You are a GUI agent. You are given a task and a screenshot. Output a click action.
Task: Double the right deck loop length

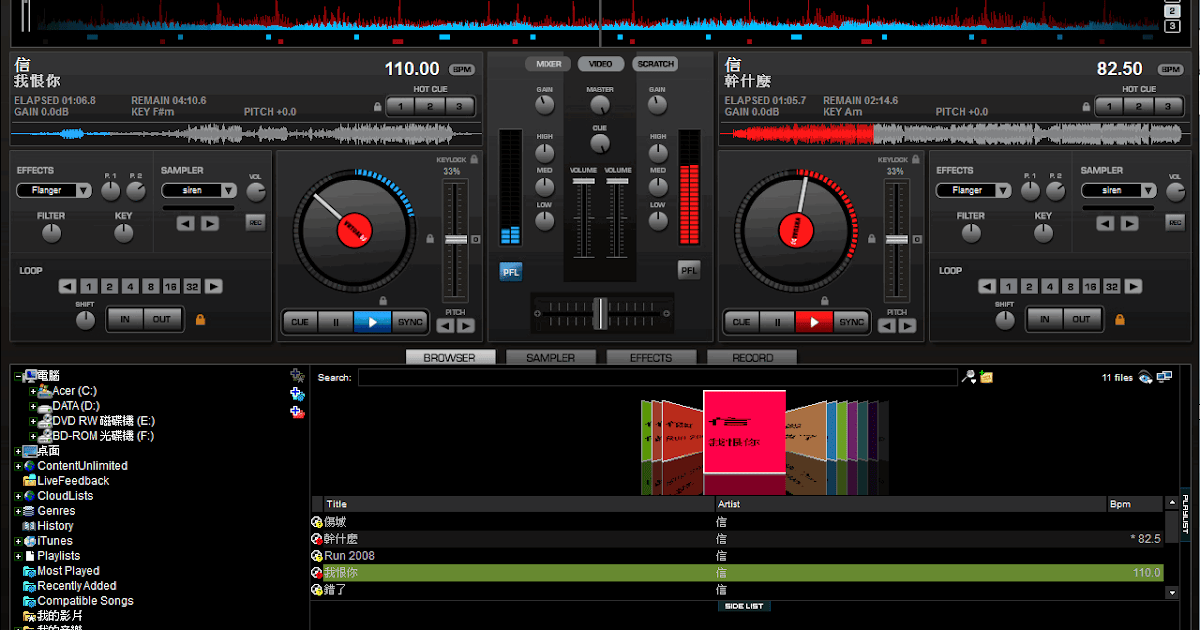1133,287
